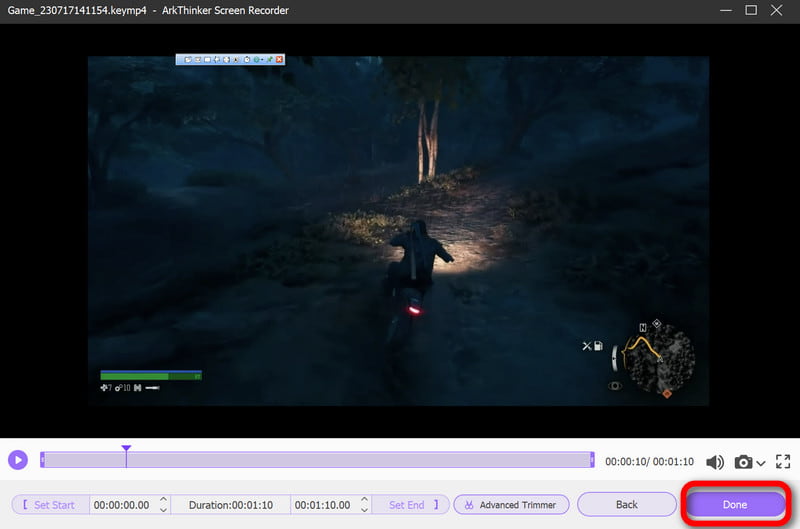The width and height of the screenshot is (800, 529).
Task: Click the playhead marker on timeline
Action: [126, 448]
